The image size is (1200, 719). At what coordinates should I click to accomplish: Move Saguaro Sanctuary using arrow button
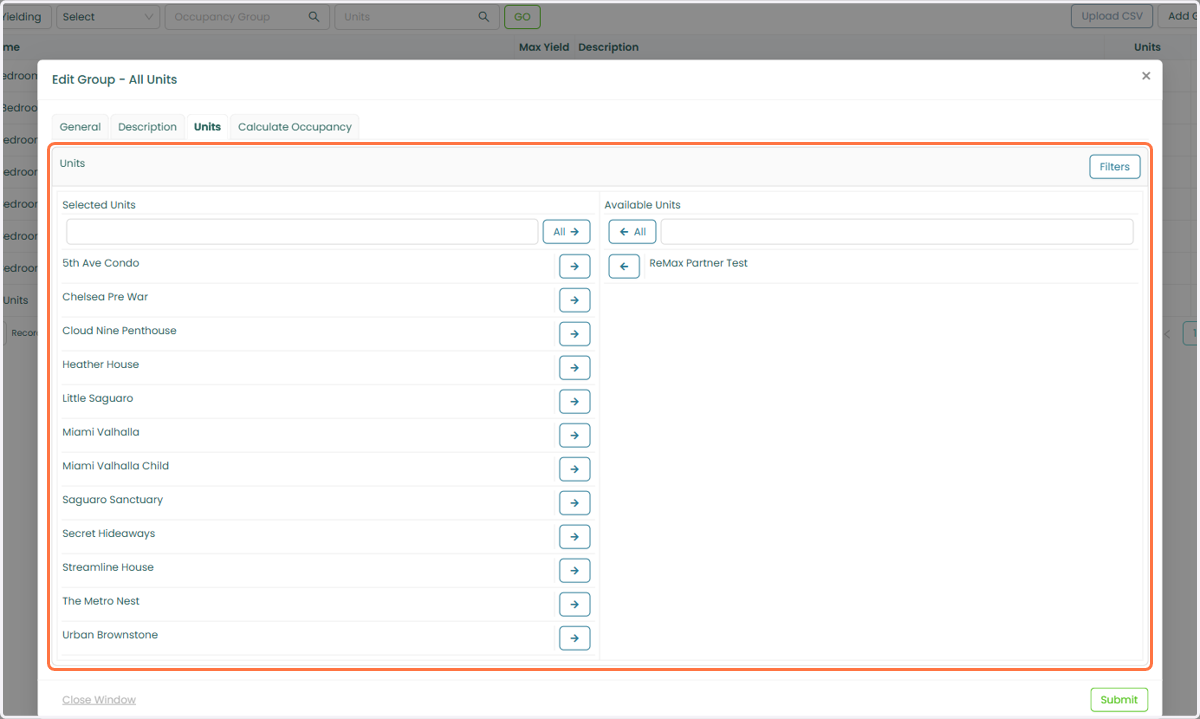[x=574, y=503]
